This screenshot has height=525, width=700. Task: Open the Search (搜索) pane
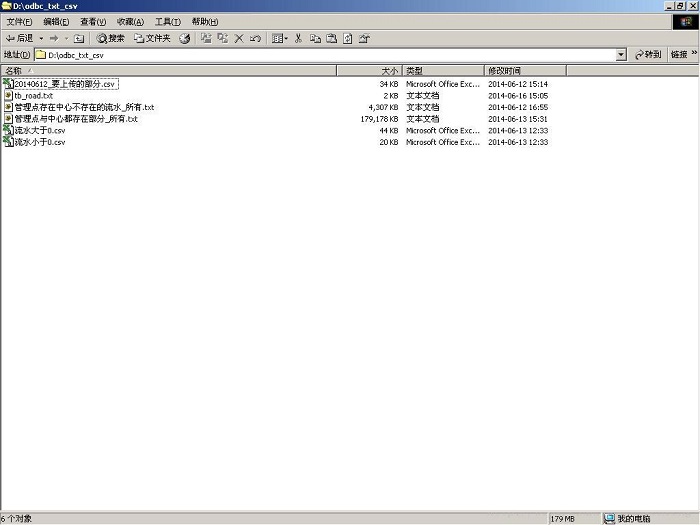click(x=111, y=38)
